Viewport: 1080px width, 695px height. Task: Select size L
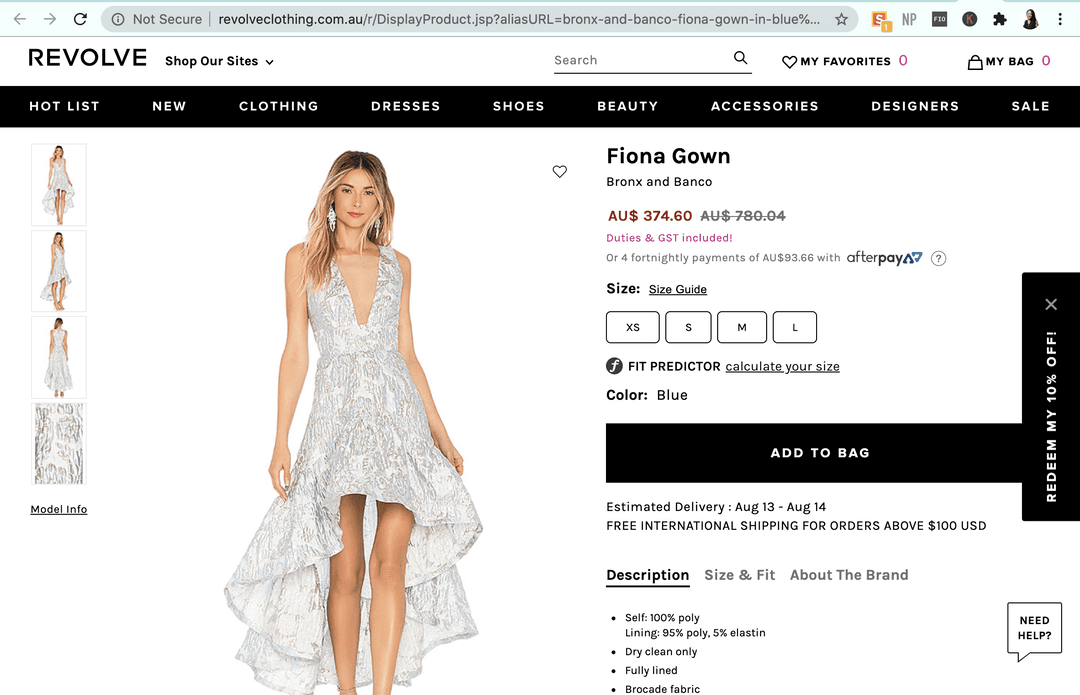click(794, 327)
